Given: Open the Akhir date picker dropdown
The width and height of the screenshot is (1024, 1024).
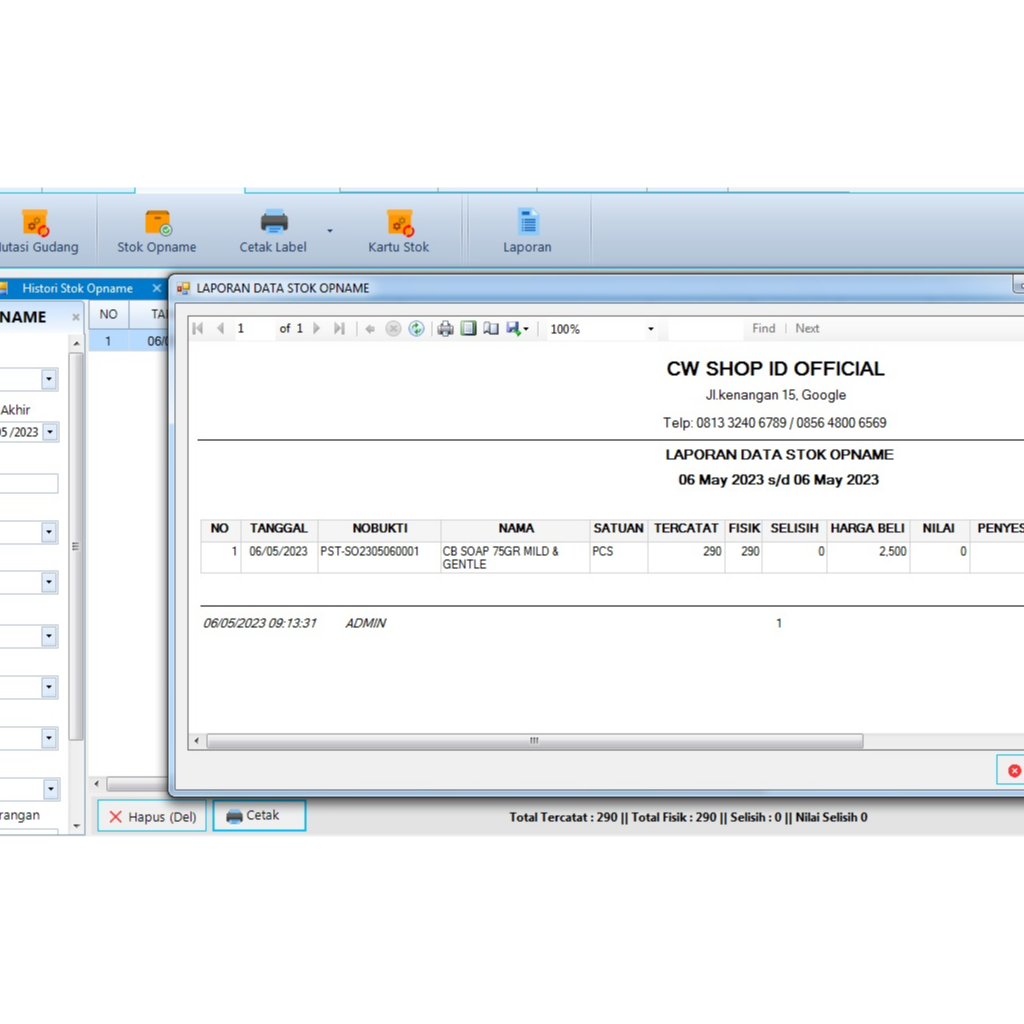Looking at the screenshot, I should (x=49, y=432).
